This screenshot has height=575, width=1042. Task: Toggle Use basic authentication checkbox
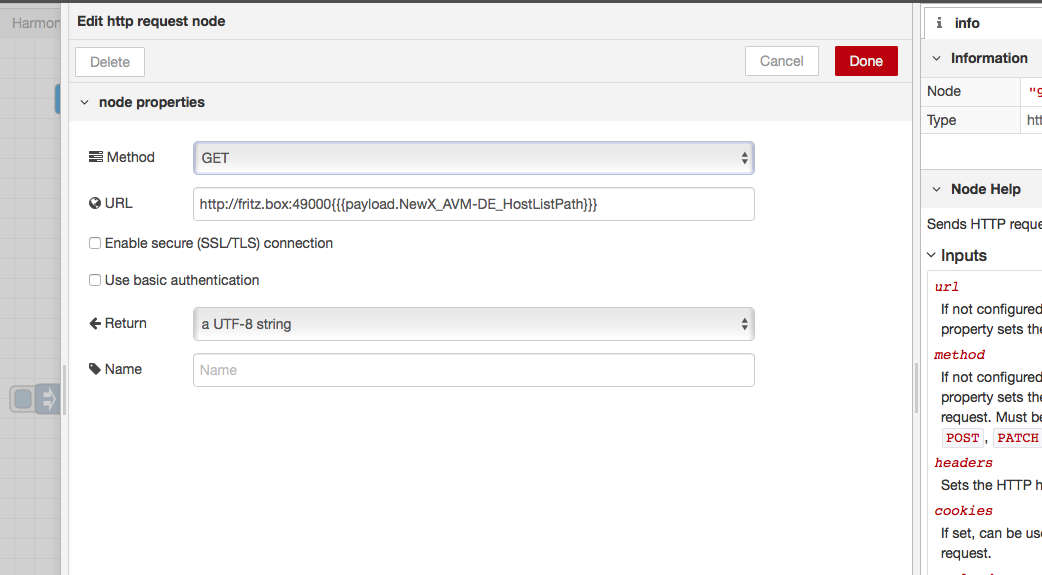point(95,281)
